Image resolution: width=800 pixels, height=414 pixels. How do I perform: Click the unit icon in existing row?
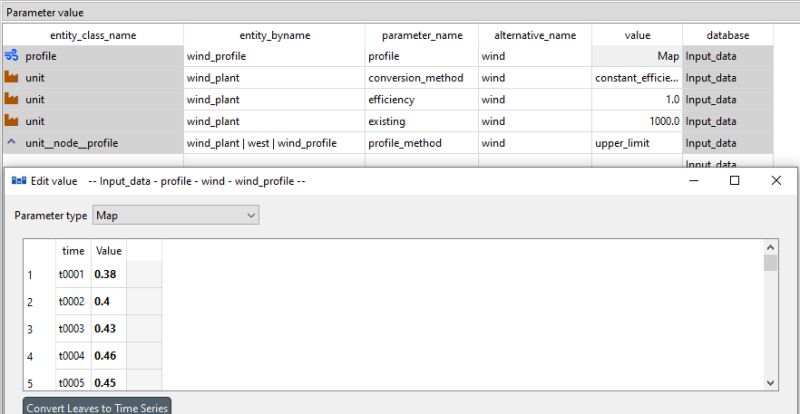(x=11, y=121)
